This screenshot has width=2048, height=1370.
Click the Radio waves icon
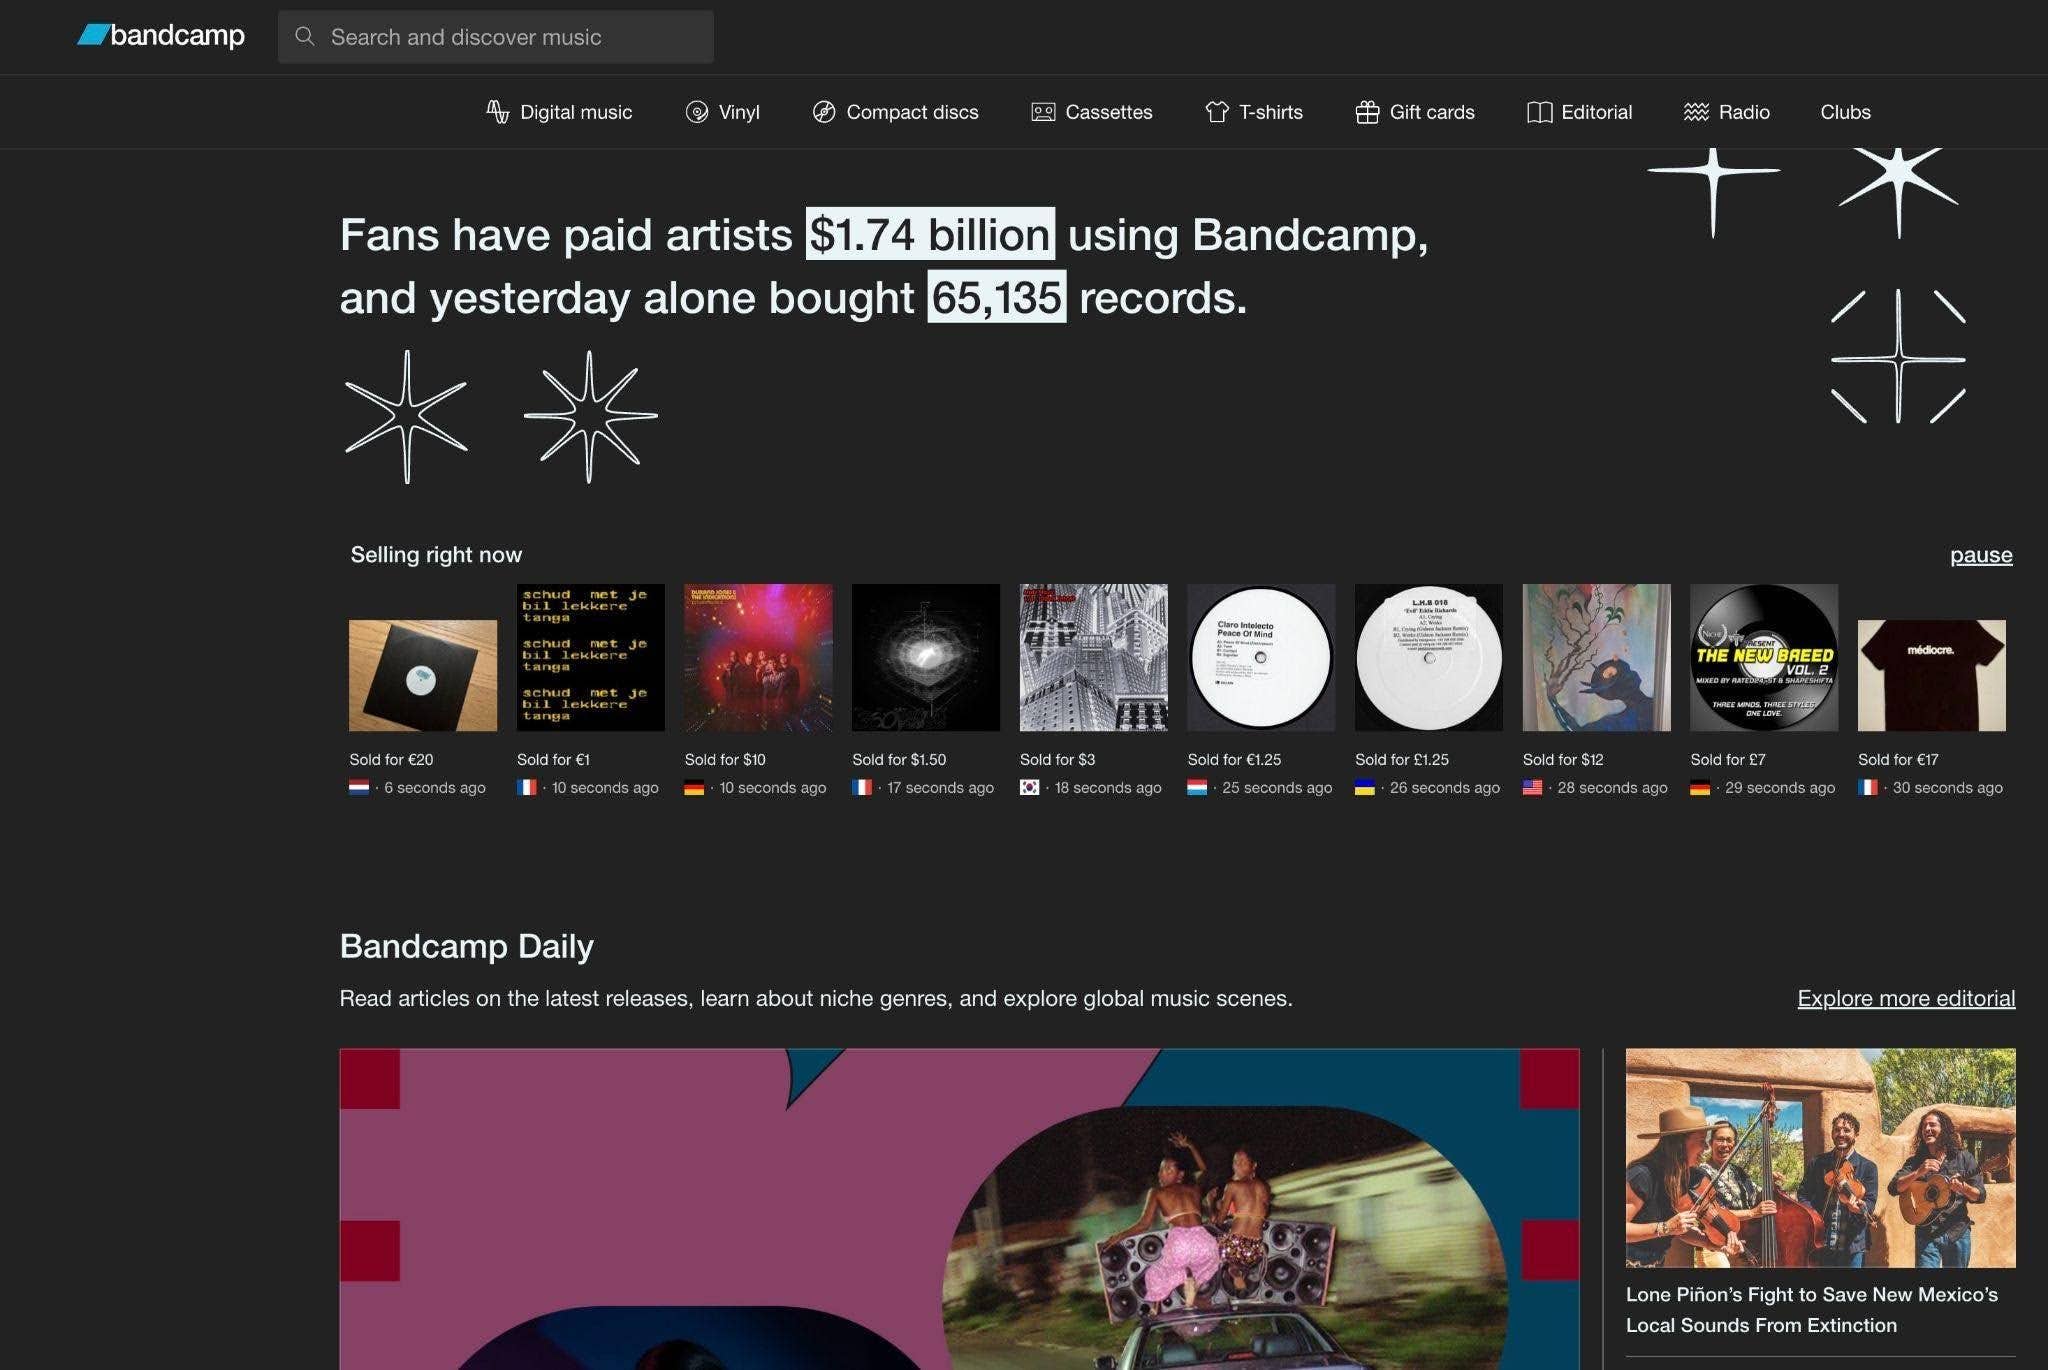click(1696, 112)
